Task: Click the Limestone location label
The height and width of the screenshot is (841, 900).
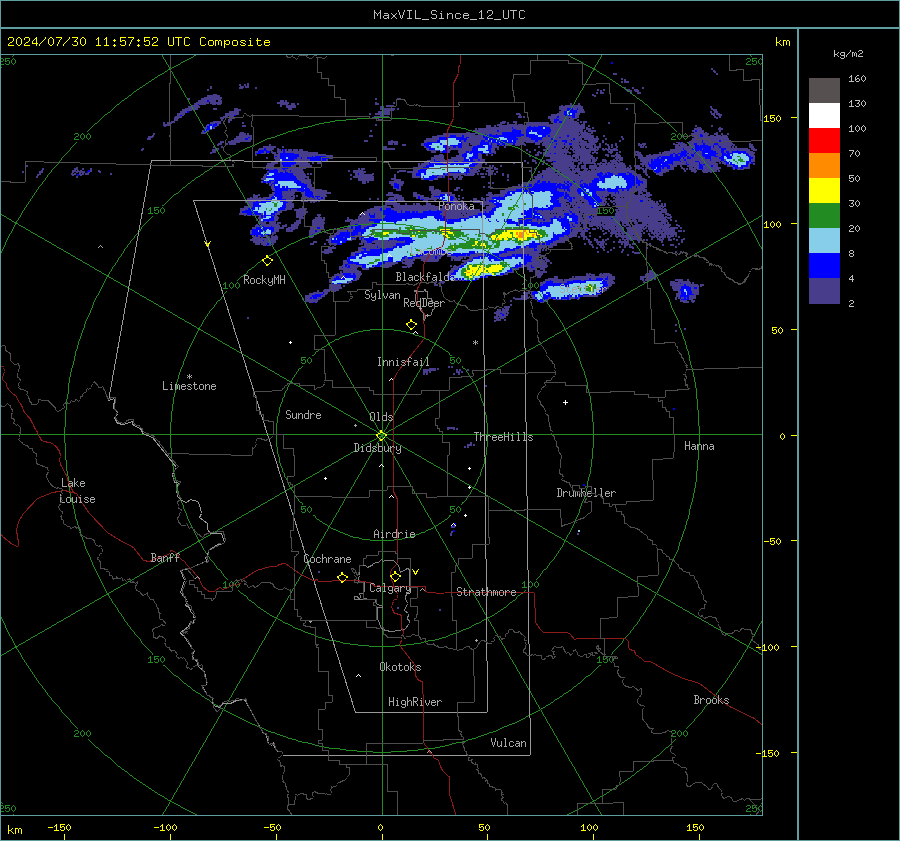Action: click(189, 386)
